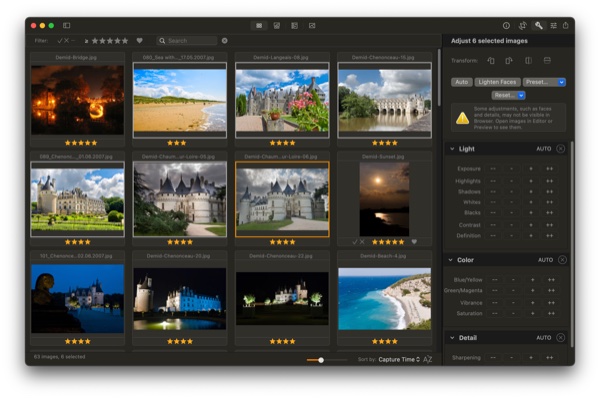Apply AUTO to the Light section
This screenshot has height=399, width=600.
click(544, 149)
